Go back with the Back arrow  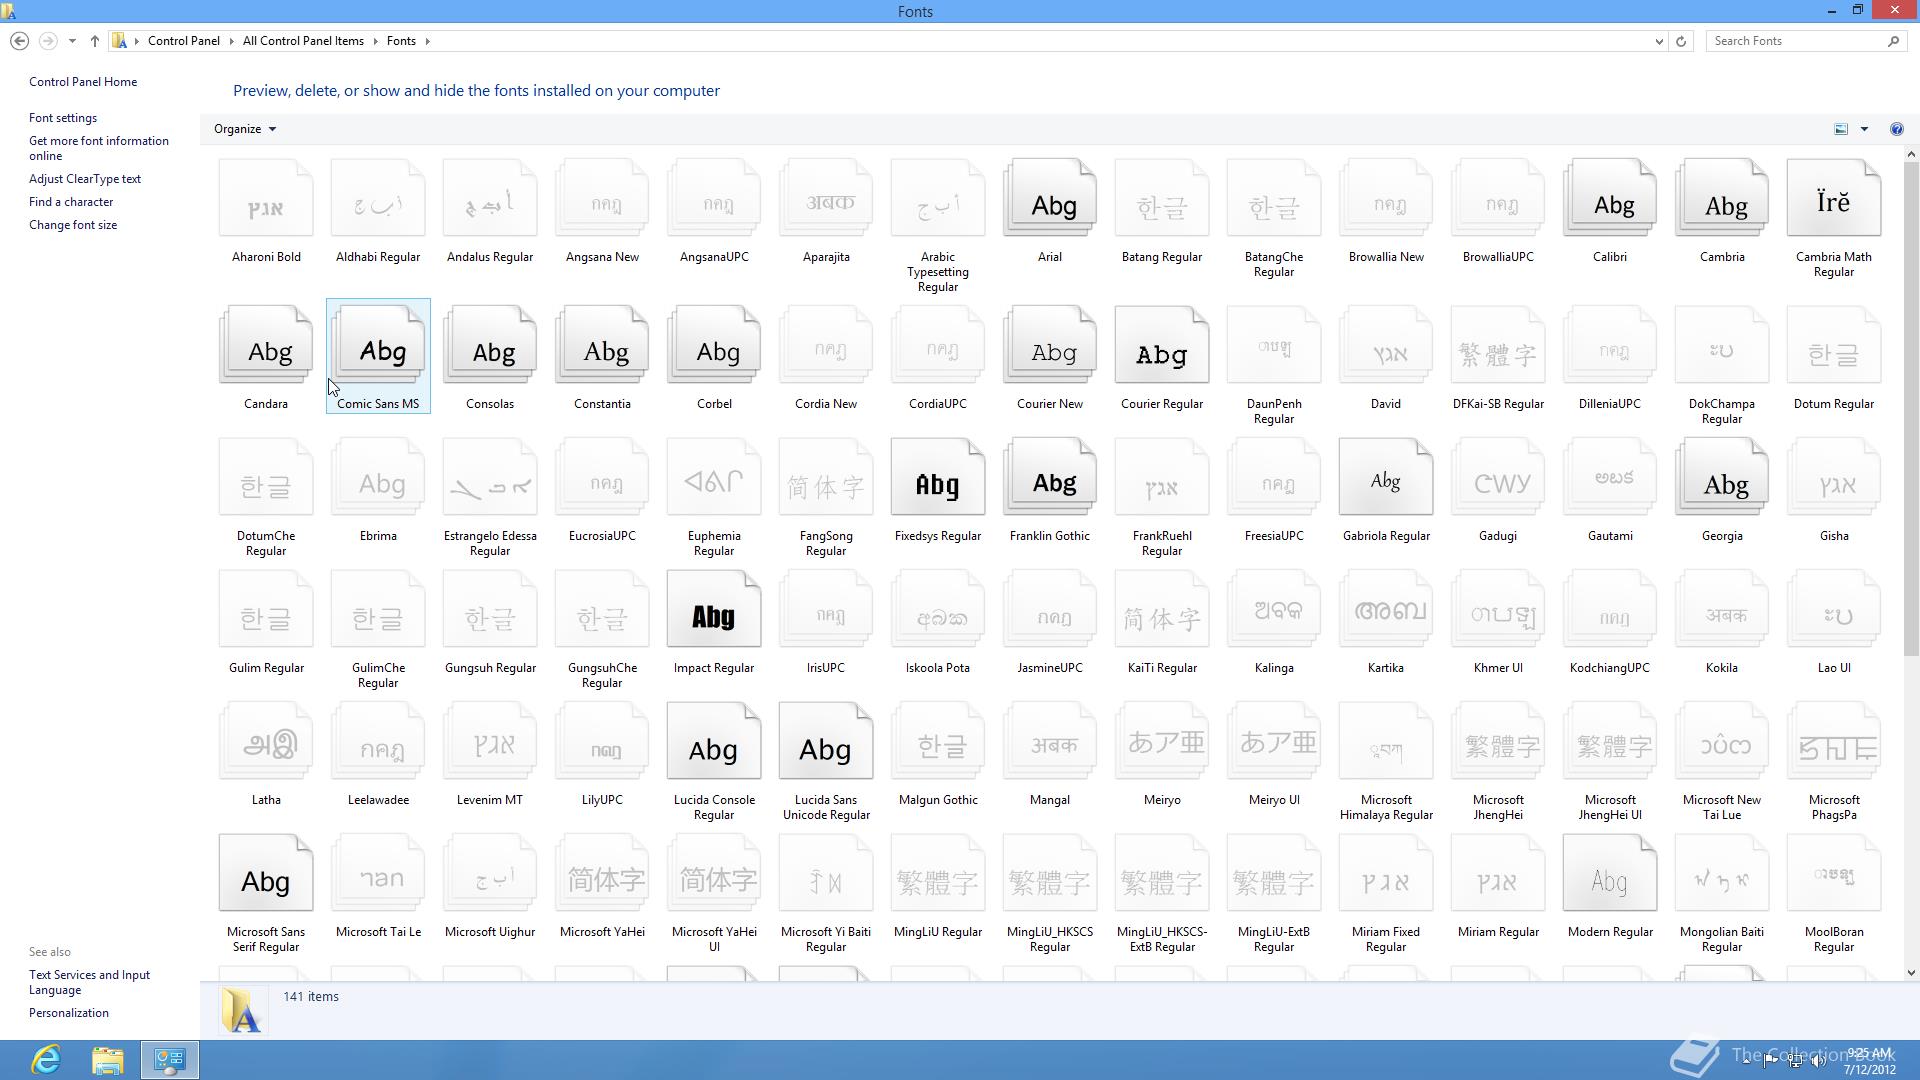point(19,41)
